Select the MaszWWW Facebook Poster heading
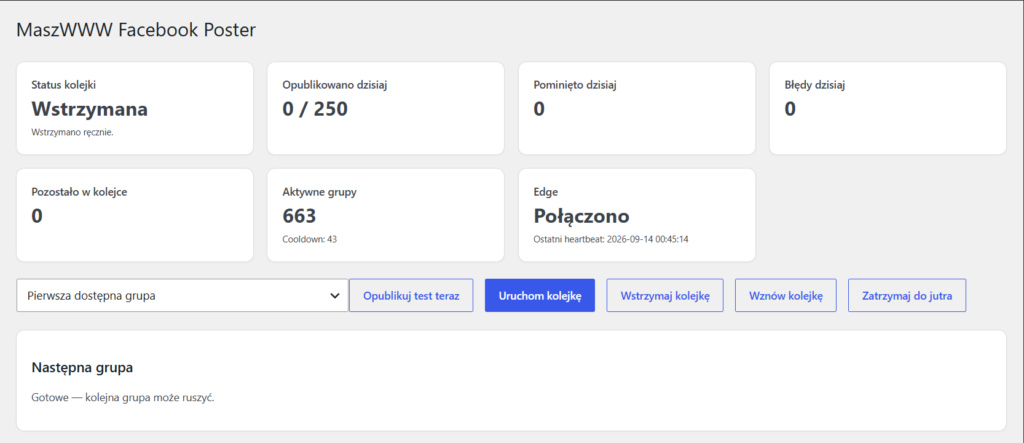 [x=136, y=30]
